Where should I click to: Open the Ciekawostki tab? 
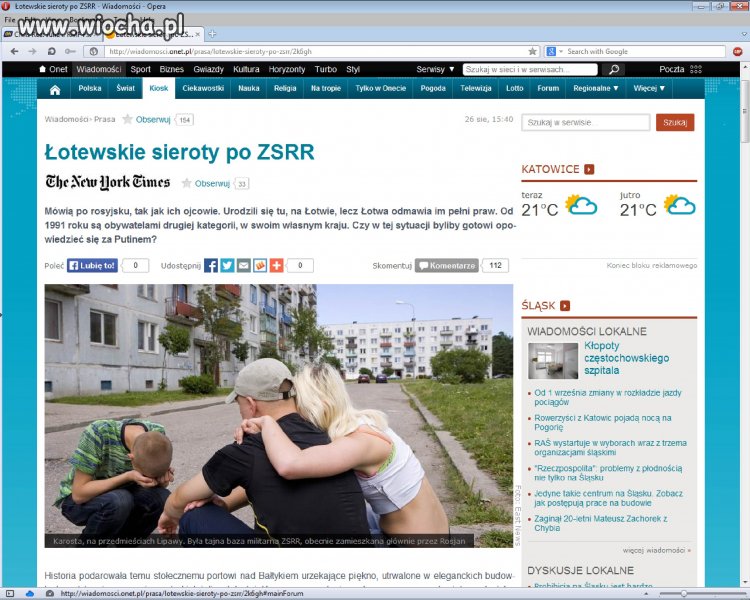point(203,89)
